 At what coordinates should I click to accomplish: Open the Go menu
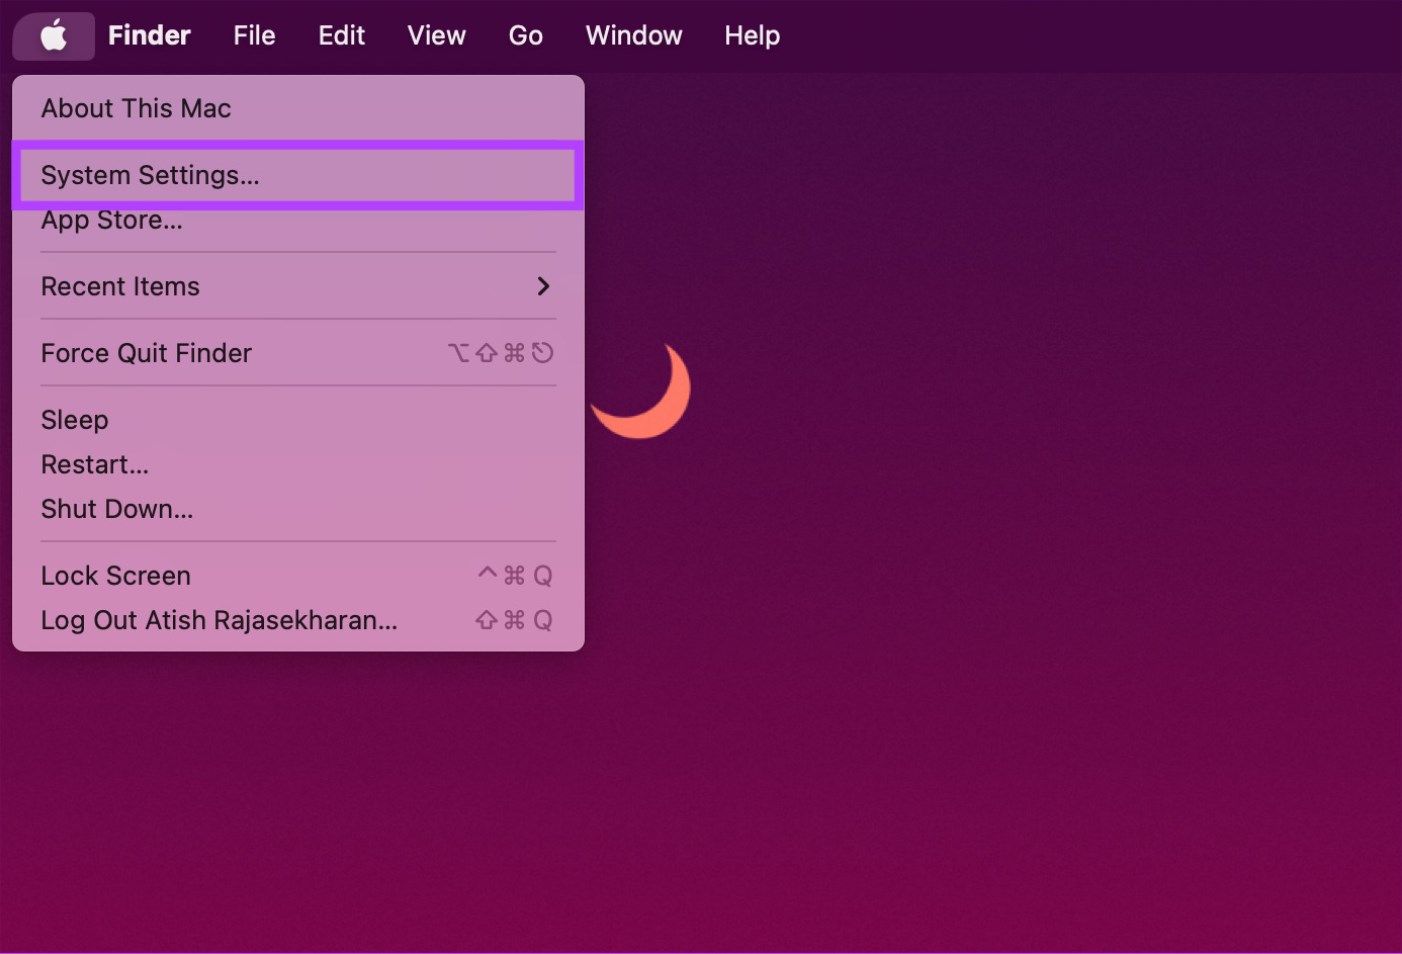pyautogui.click(x=525, y=36)
